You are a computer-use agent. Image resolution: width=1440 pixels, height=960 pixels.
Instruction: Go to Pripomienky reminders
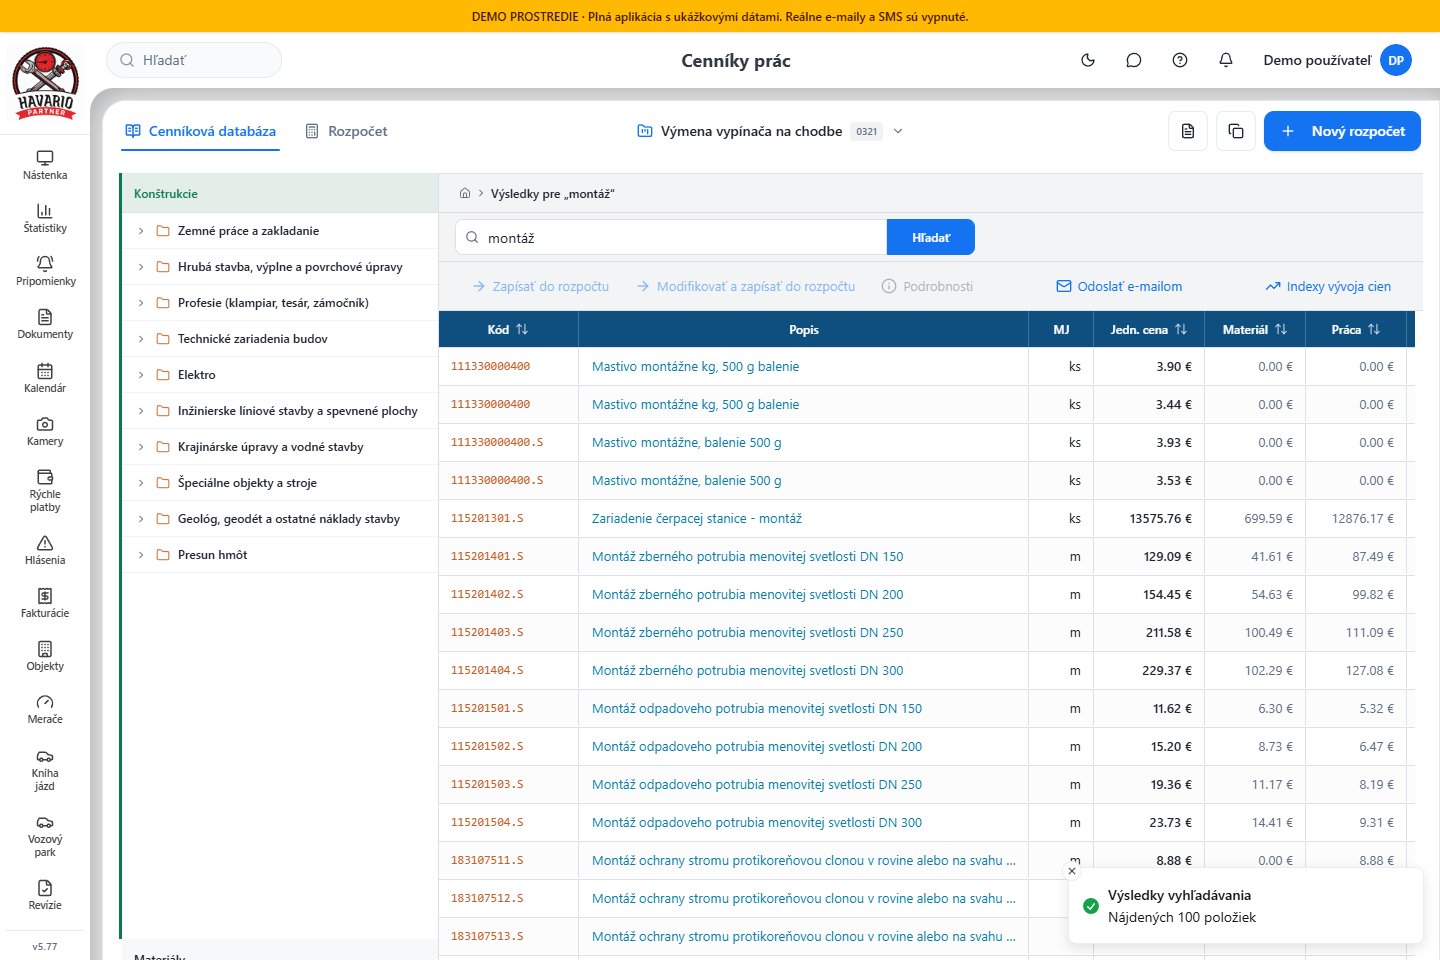pyautogui.click(x=45, y=271)
